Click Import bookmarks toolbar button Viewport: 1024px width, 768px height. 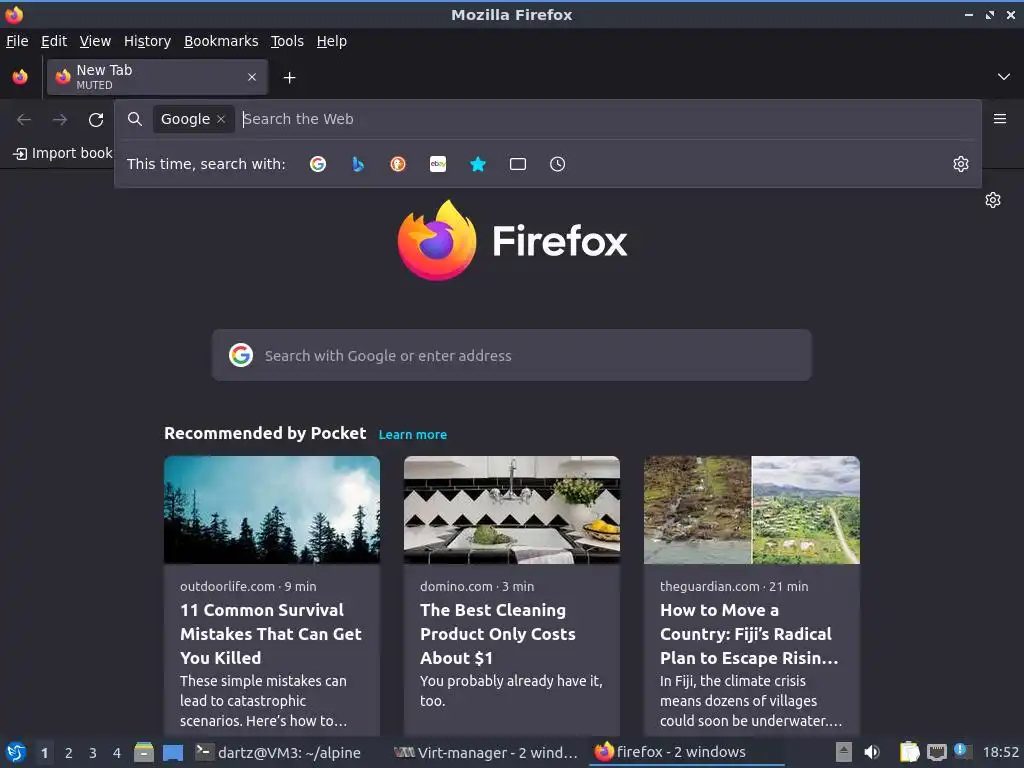pos(63,153)
